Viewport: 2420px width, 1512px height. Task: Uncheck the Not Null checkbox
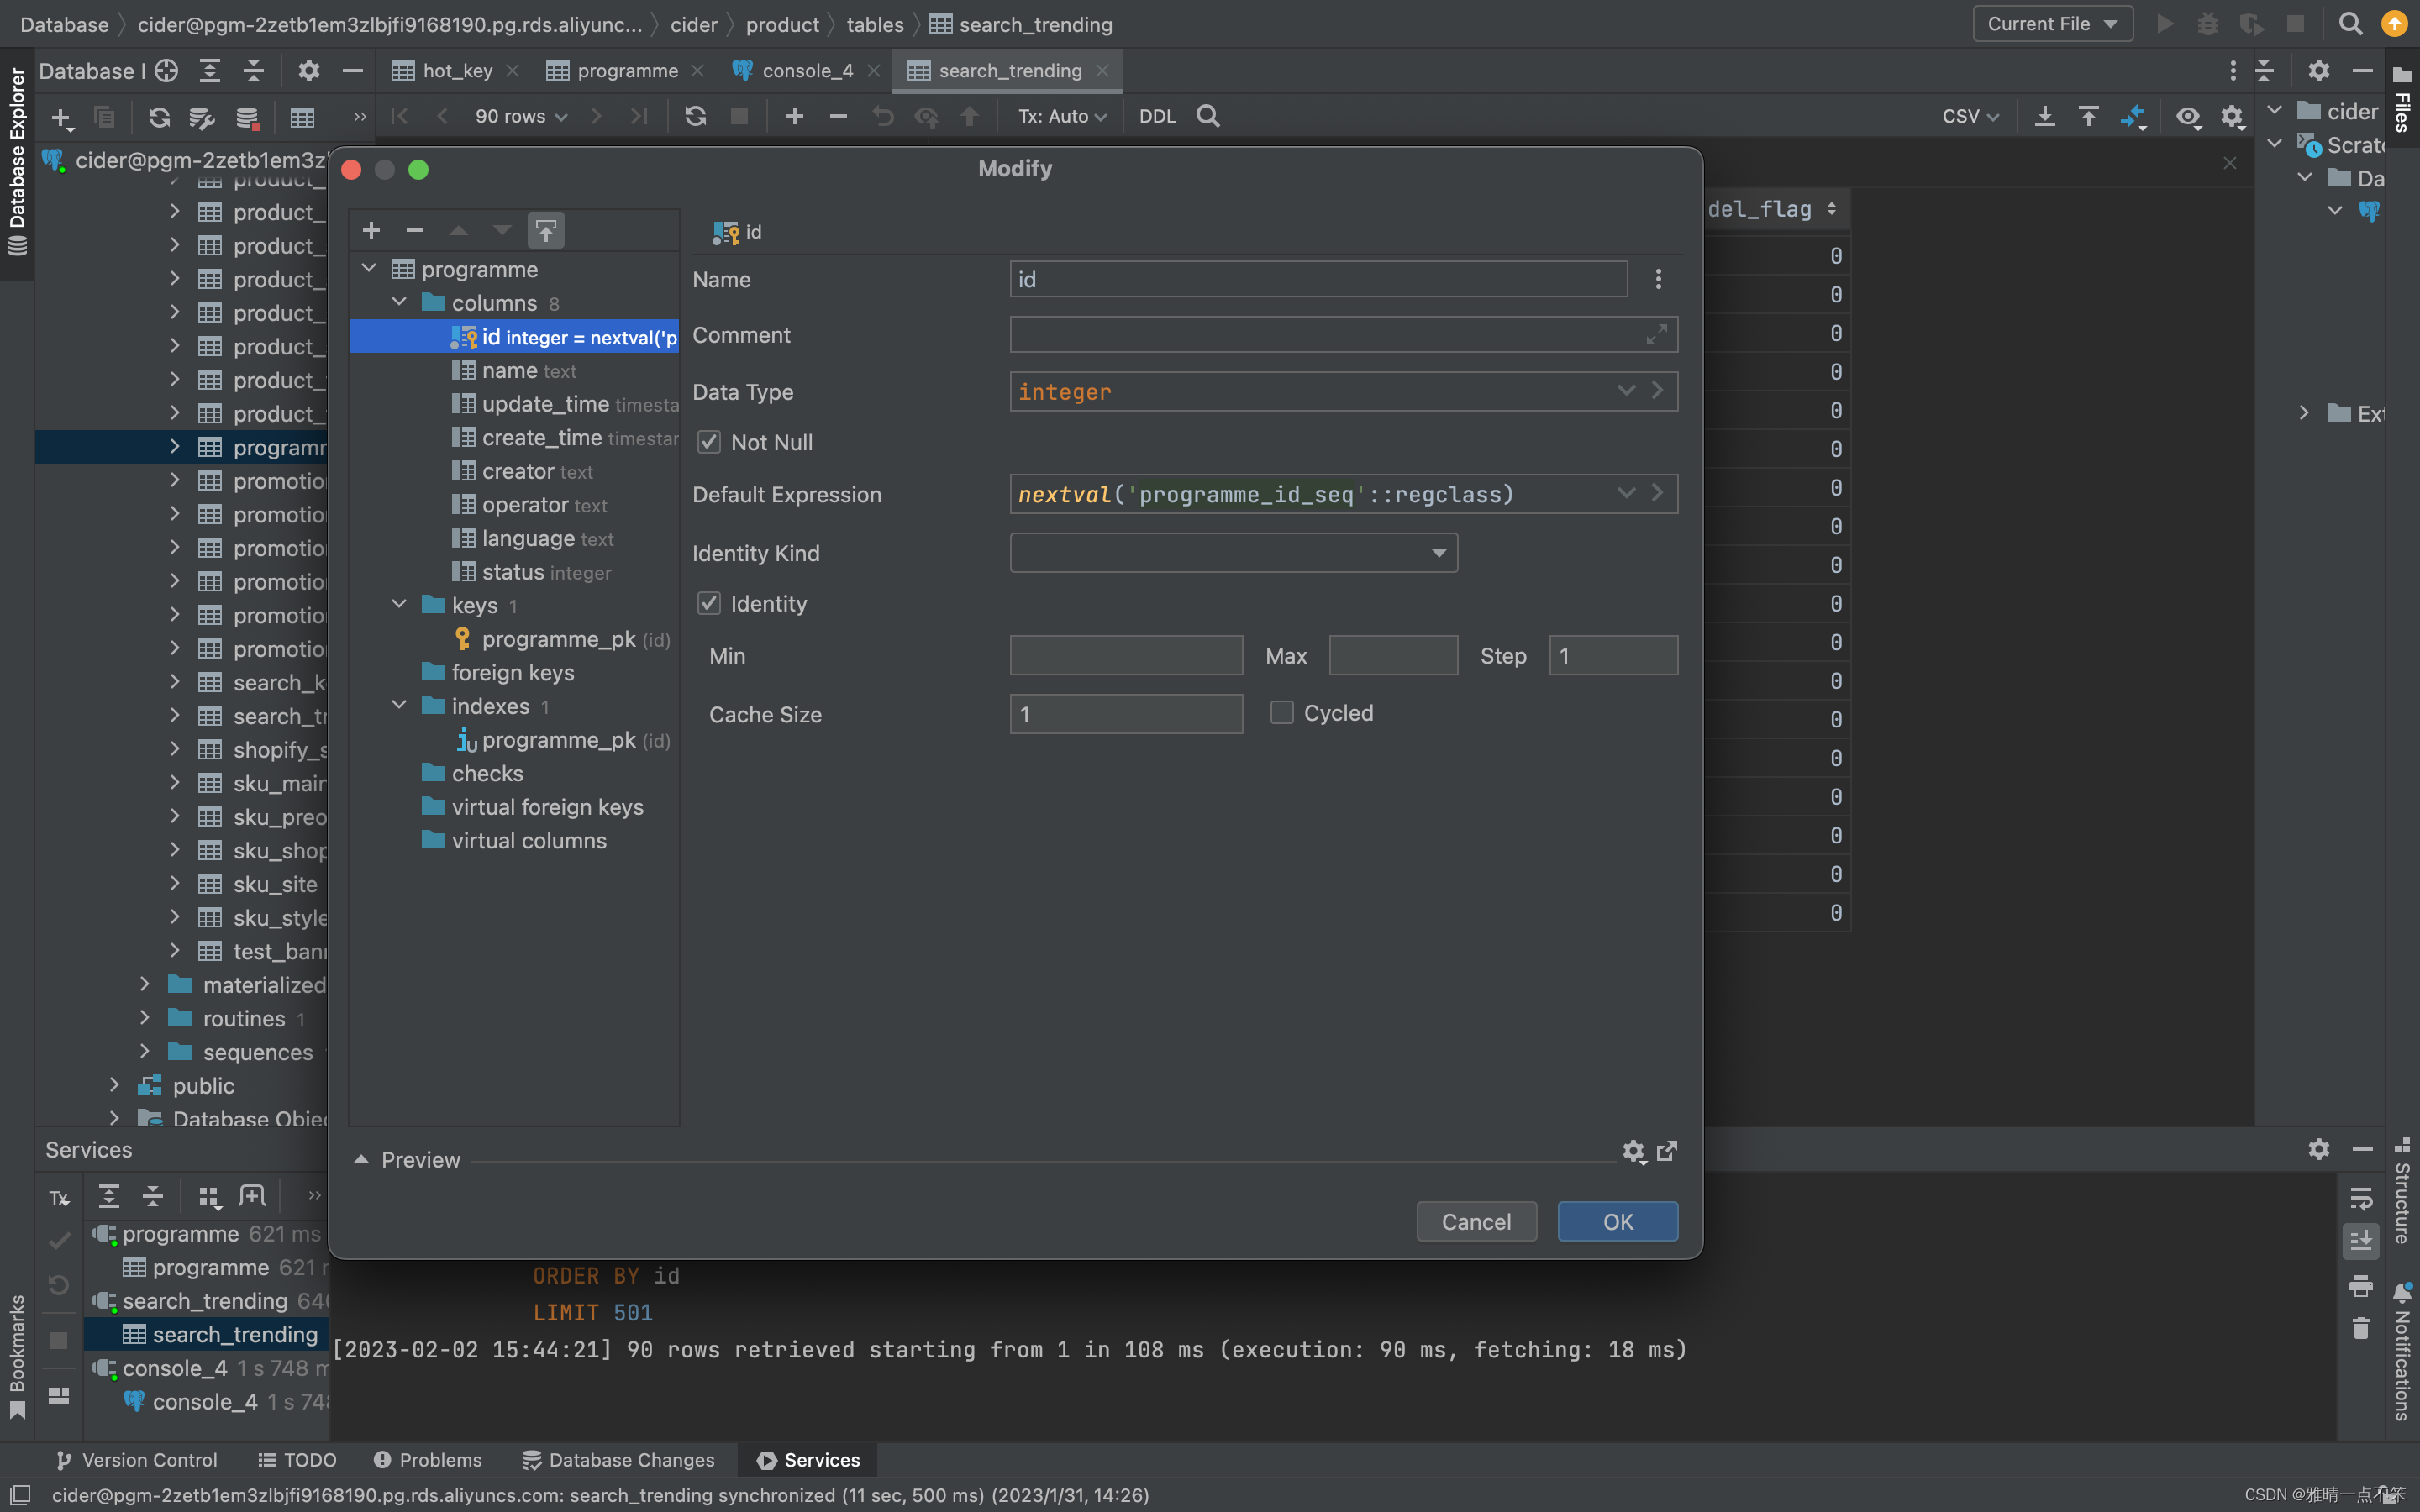click(x=709, y=442)
